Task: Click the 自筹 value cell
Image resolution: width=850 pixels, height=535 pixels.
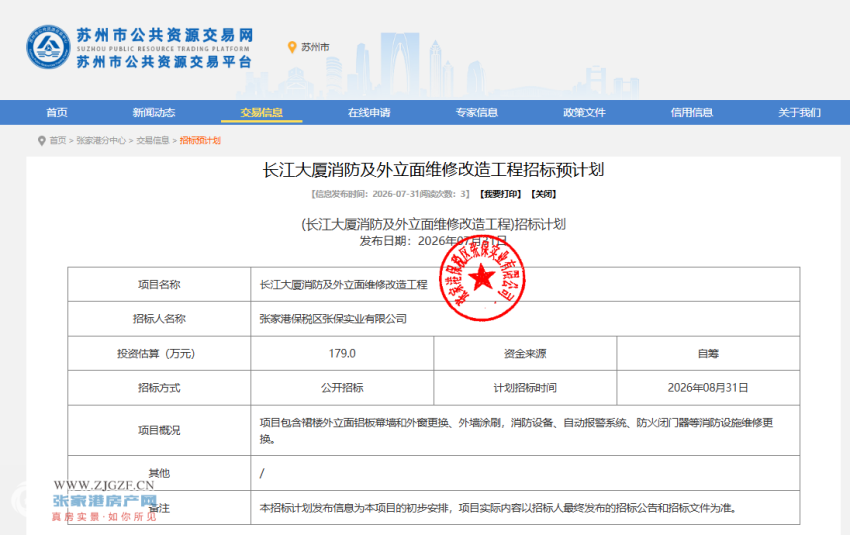Action: (x=708, y=353)
